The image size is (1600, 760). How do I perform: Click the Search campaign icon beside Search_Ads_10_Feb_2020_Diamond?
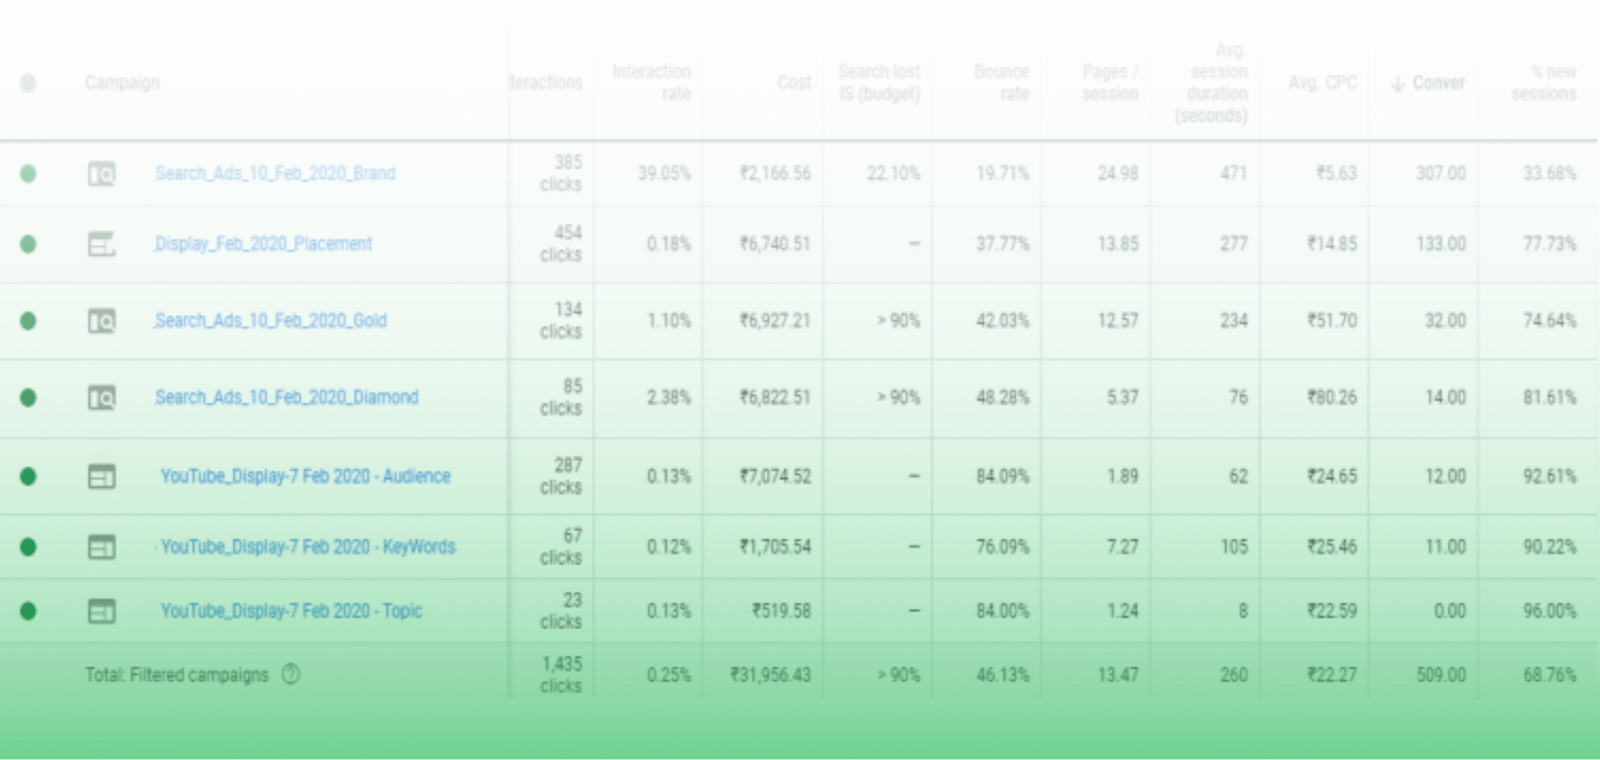click(x=101, y=397)
